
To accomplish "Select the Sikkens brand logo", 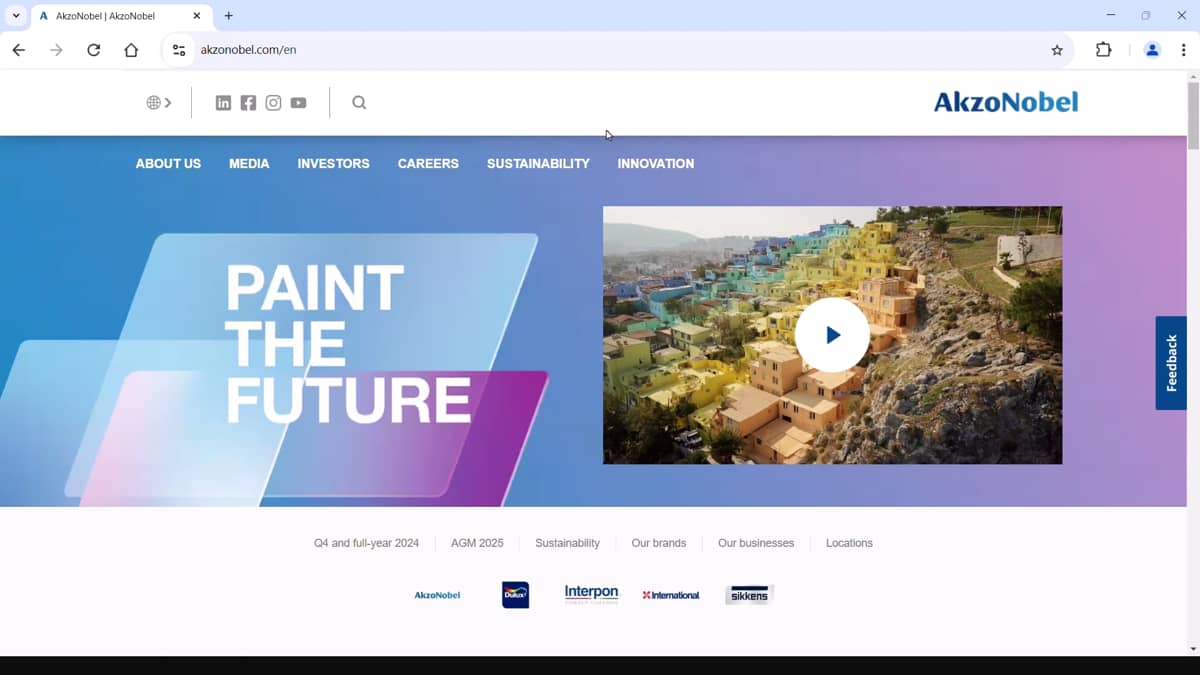I will (x=749, y=595).
